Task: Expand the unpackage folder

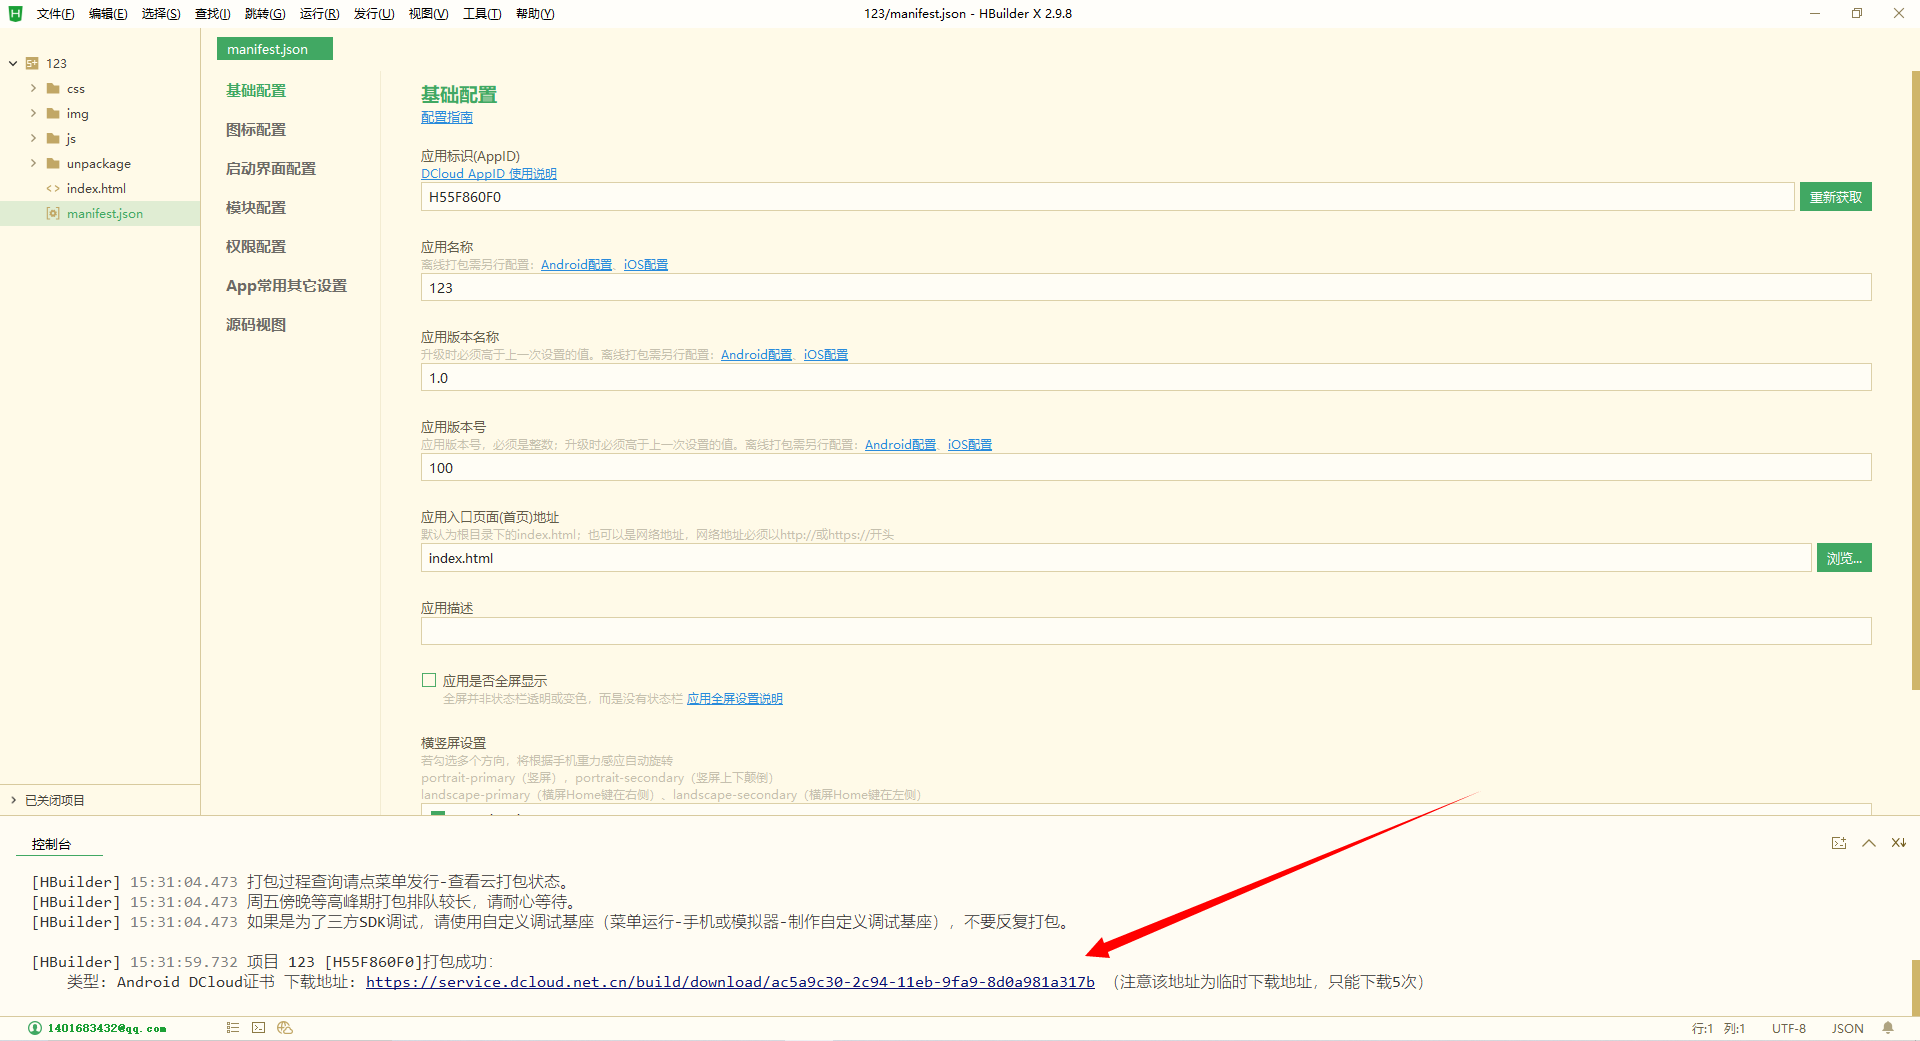Action: click(x=33, y=163)
